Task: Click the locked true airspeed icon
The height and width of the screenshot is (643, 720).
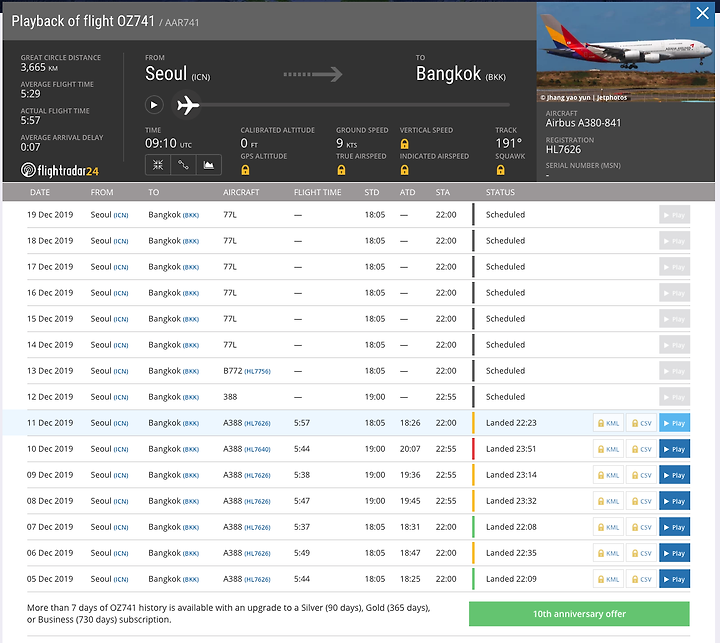Action: (x=341, y=170)
